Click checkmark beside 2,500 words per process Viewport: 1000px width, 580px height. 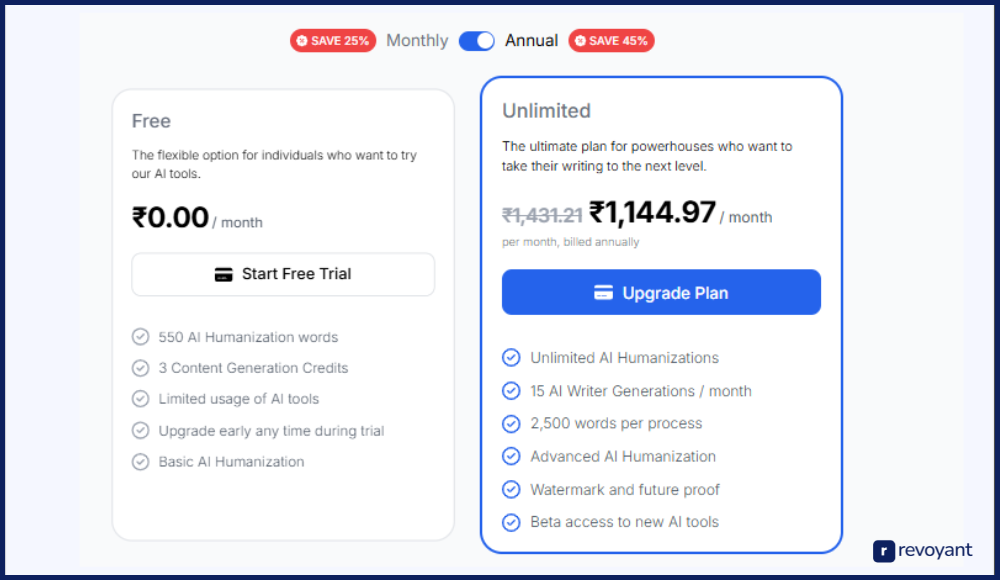coord(511,423)
